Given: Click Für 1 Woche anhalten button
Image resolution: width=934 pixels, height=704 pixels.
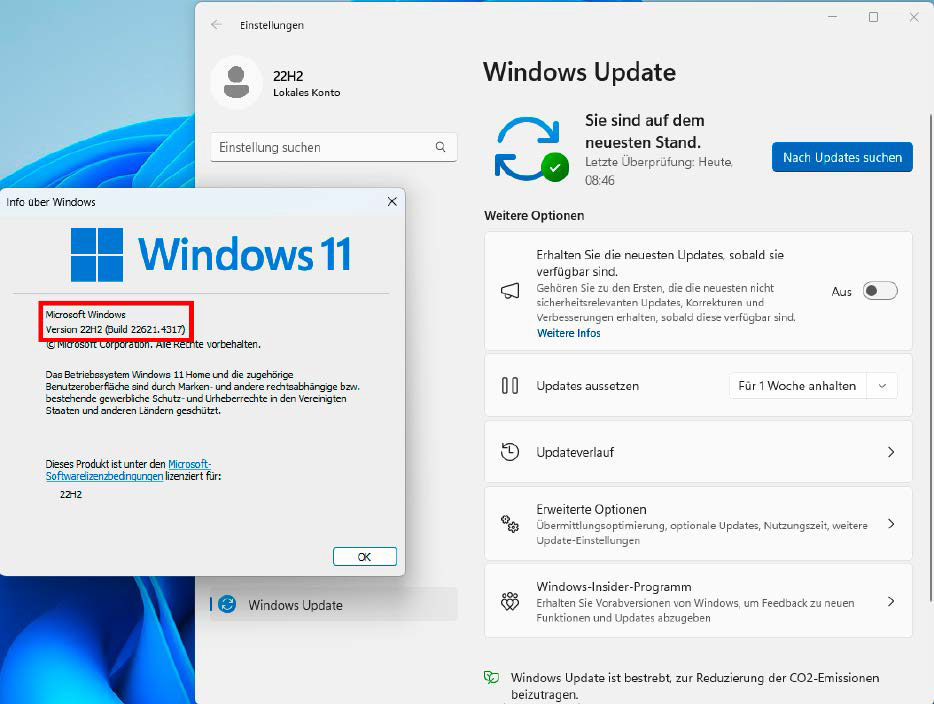Looking at the screenshot, I should tap(798, 386).
